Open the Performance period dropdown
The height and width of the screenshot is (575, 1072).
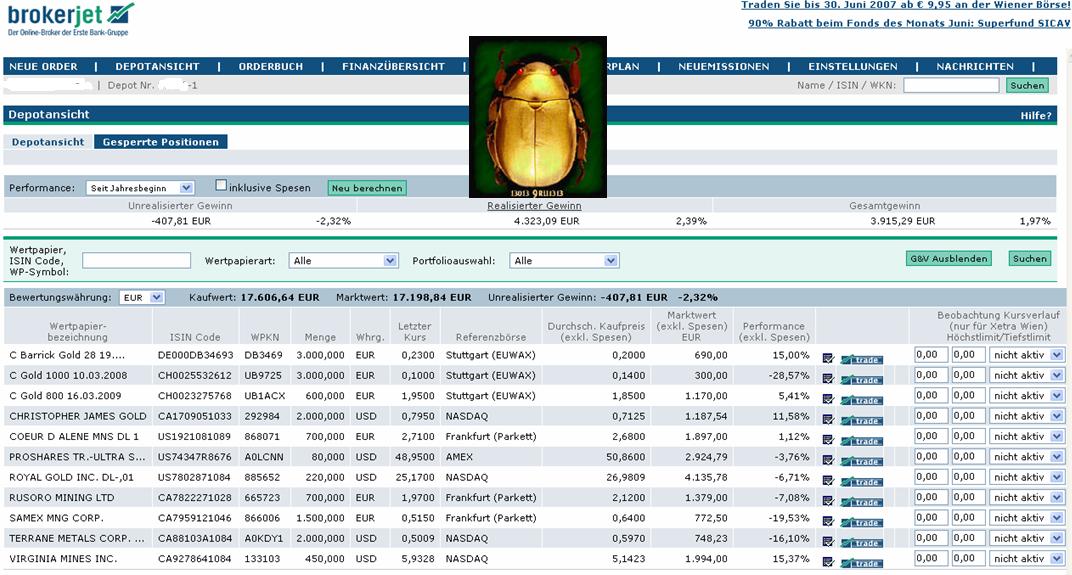coord(140,188)
